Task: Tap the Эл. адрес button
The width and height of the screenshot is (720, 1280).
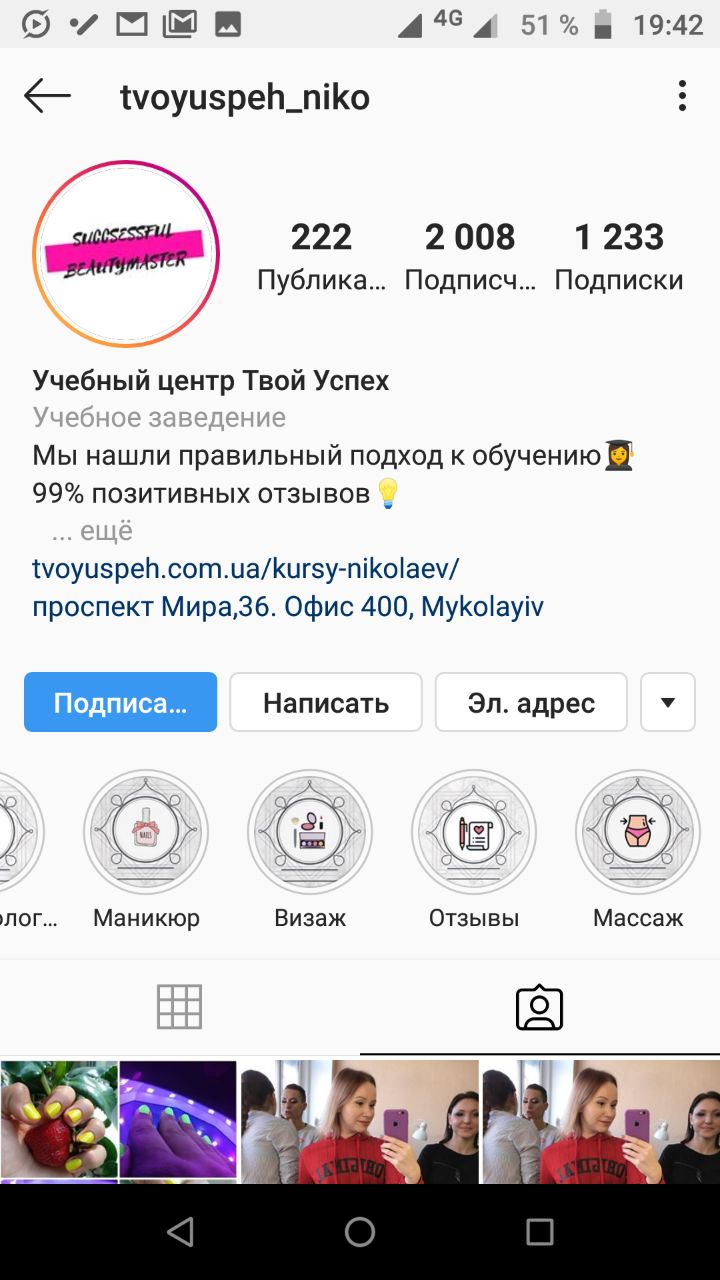Action: (531, 702)
